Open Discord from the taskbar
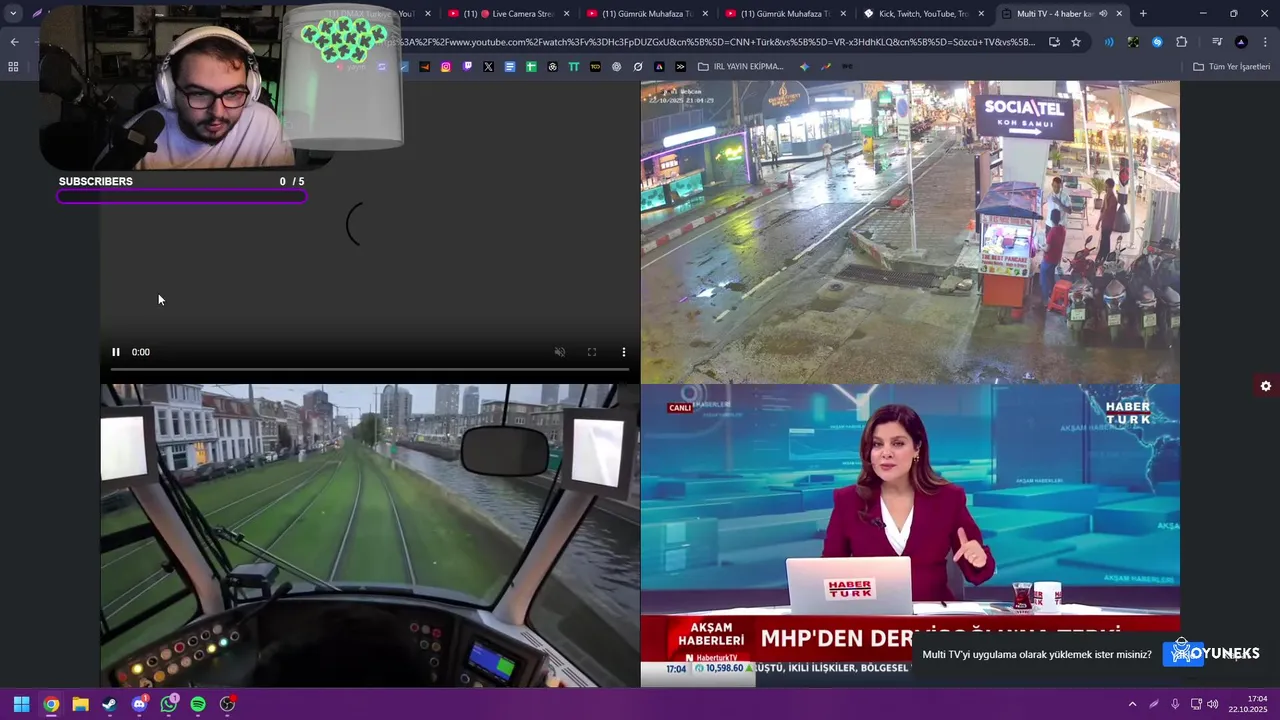 tap(139, 704)
